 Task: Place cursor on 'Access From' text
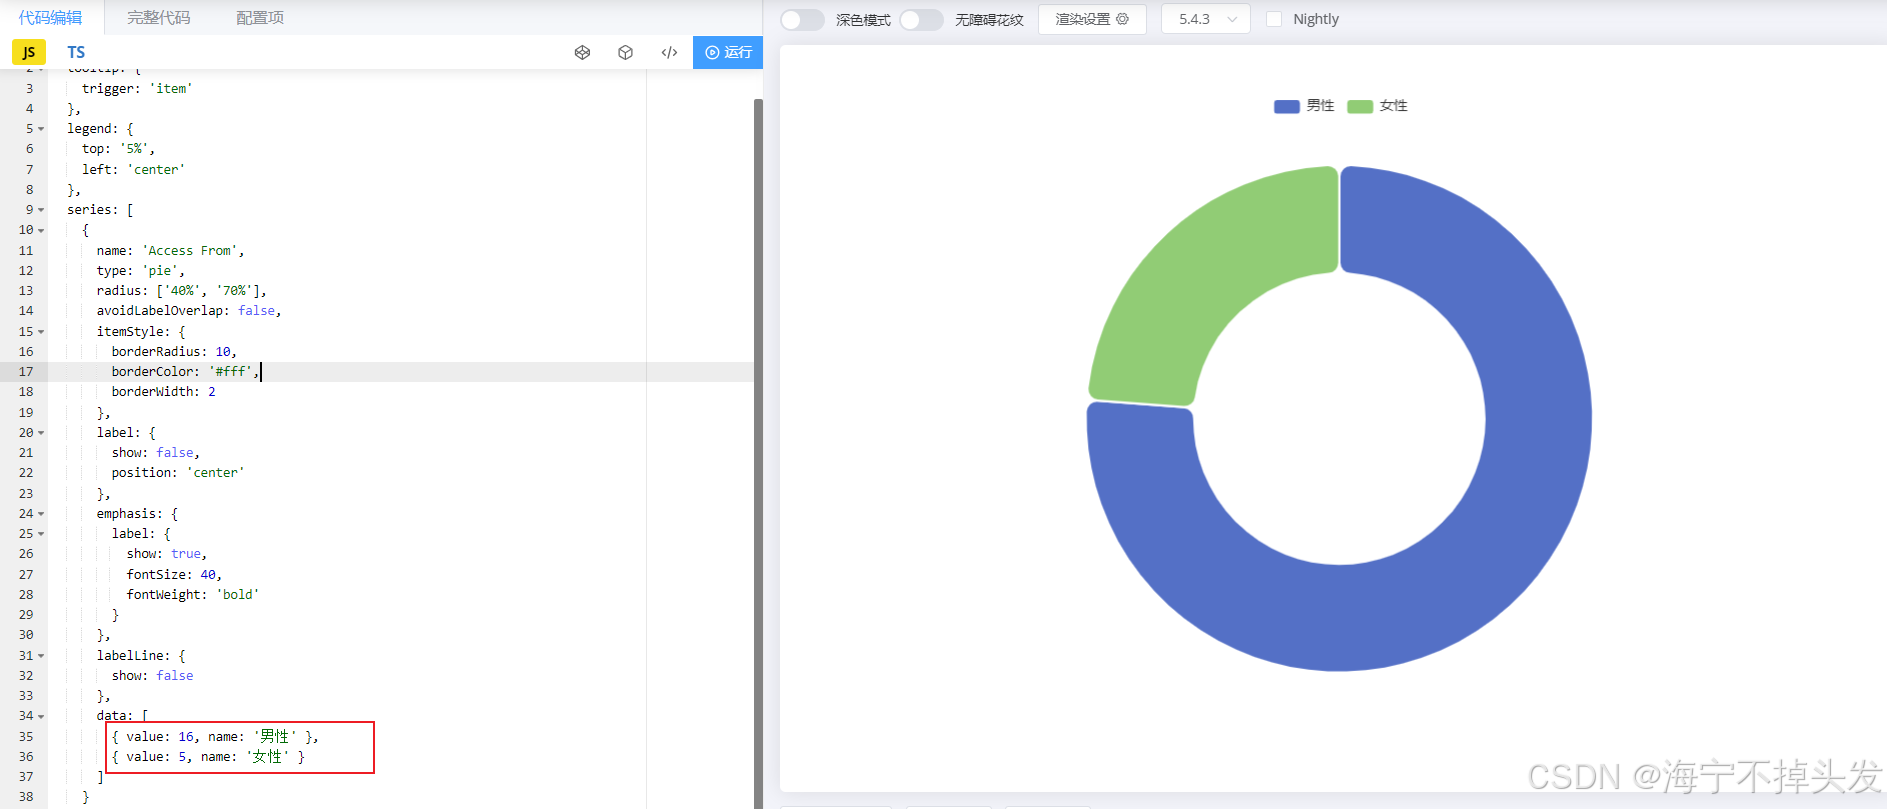tap(190, 251)
